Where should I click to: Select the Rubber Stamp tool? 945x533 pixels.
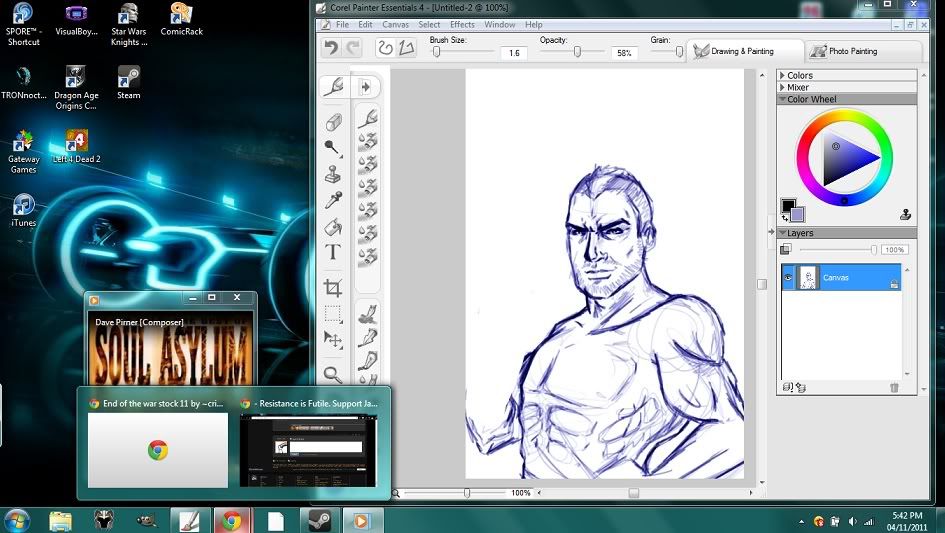333,174
